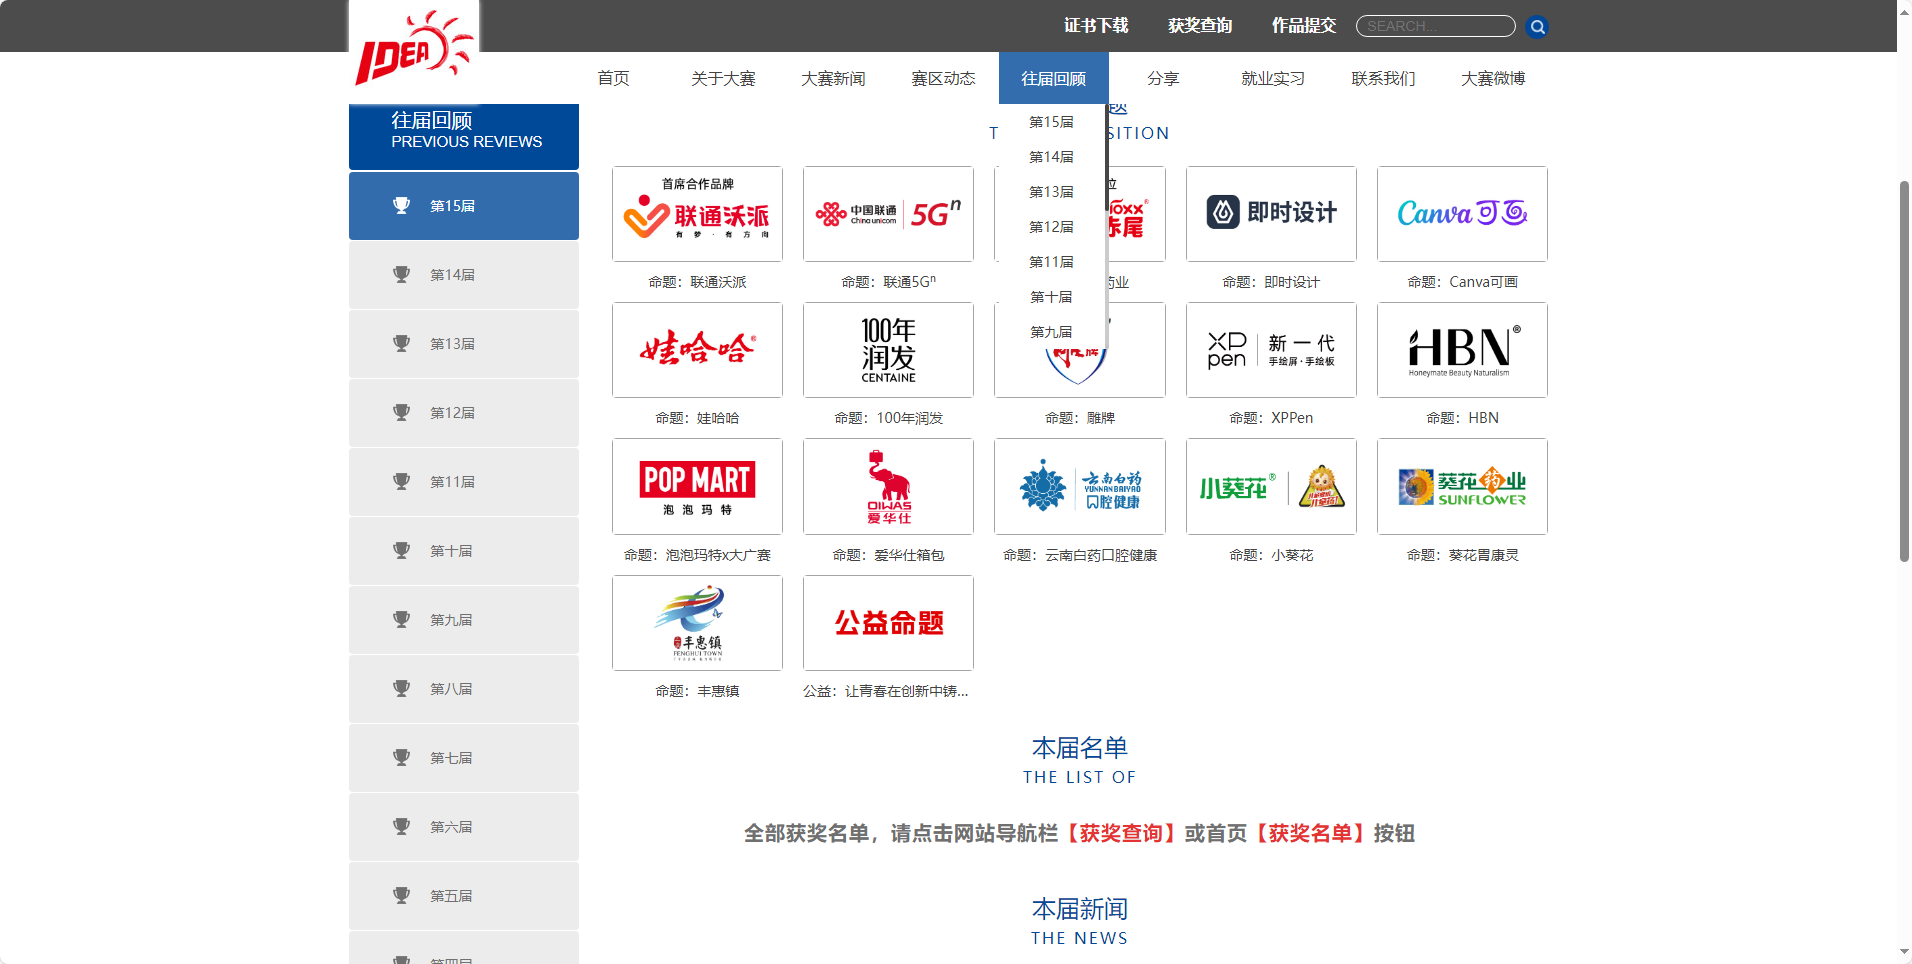Open the 联通沃派 brand logo card

(x=697, y=214)
